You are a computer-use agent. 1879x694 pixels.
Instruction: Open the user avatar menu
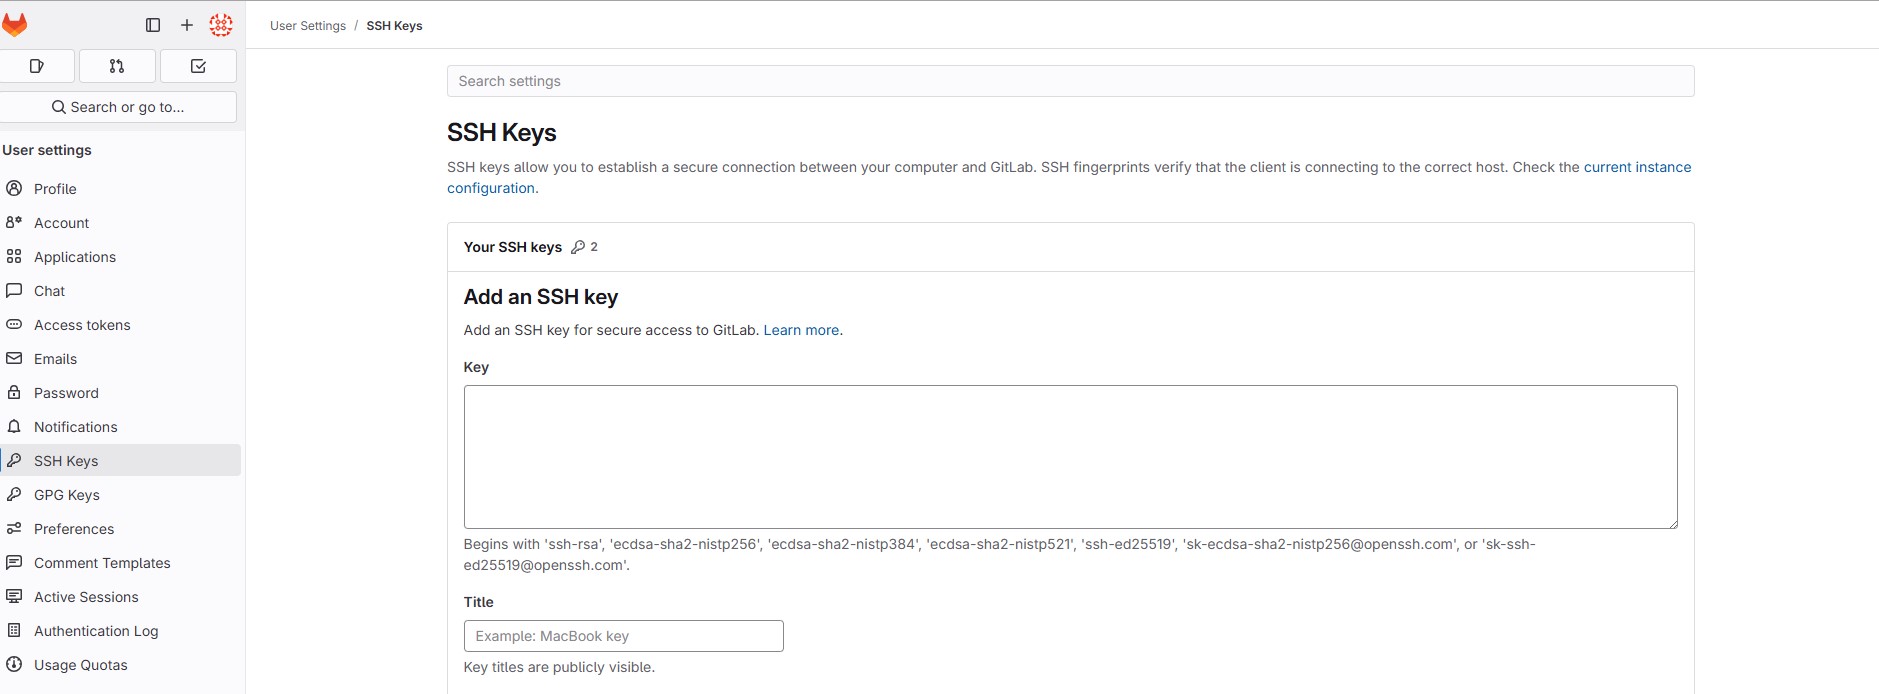coord(221,25)
